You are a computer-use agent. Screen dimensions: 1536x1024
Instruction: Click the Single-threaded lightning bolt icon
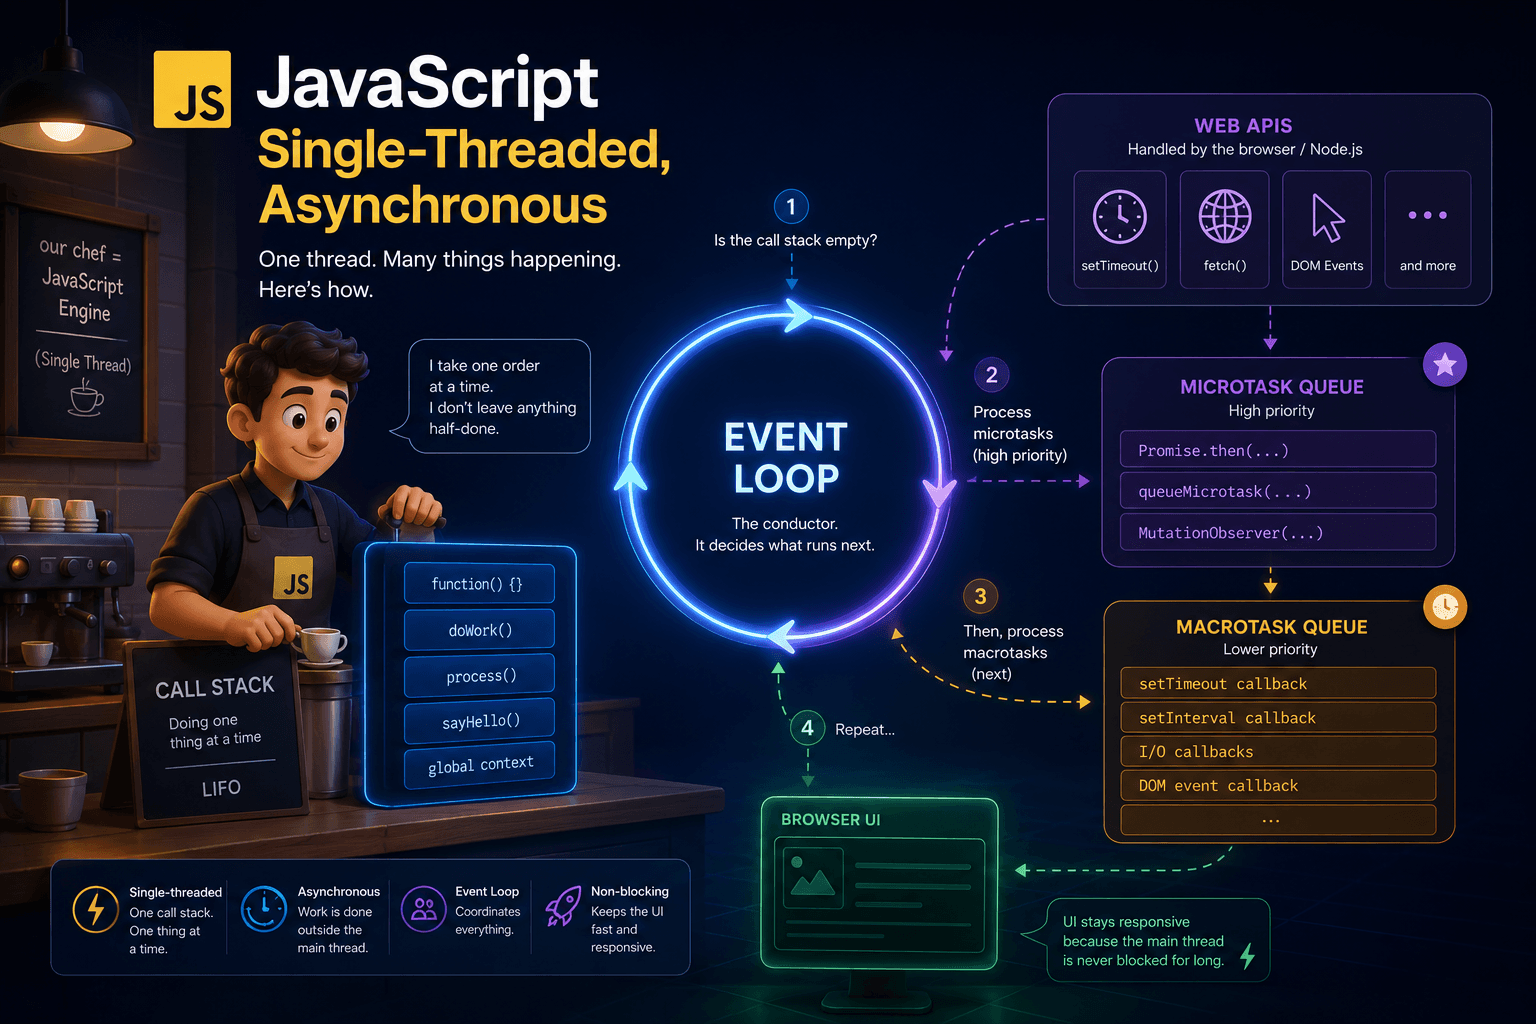click(x=96, y=909)
